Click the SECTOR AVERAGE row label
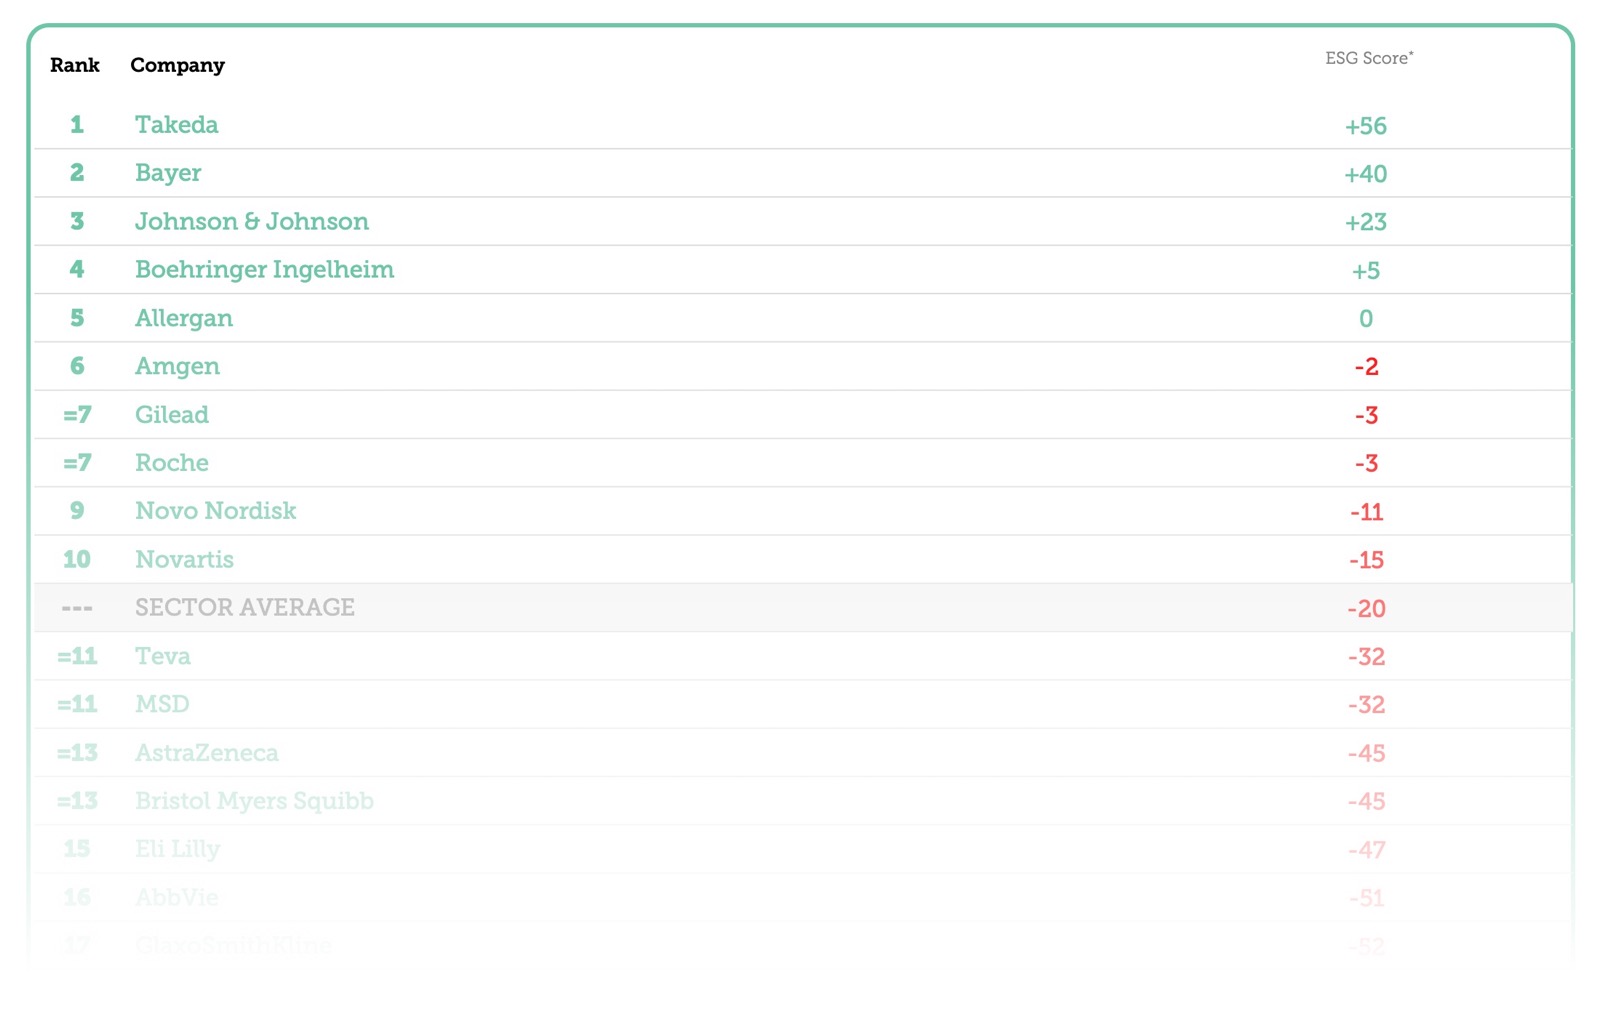1600x1024 pixels. (x=245, y=607)
